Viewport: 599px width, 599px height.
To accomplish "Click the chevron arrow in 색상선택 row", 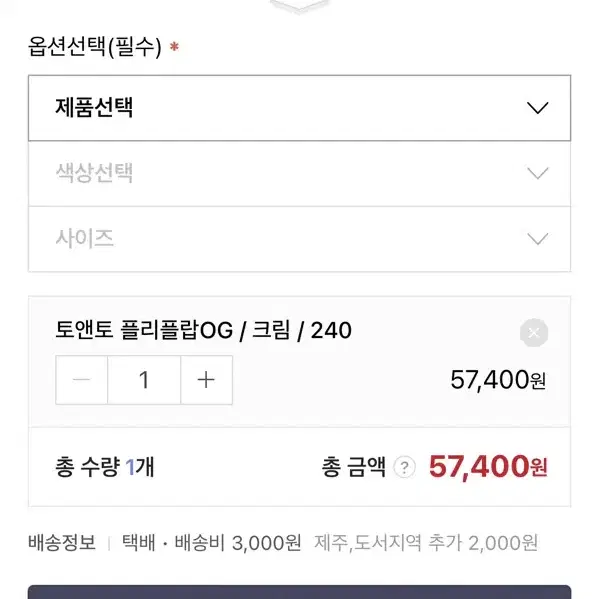I will click(x=537, y=173).
